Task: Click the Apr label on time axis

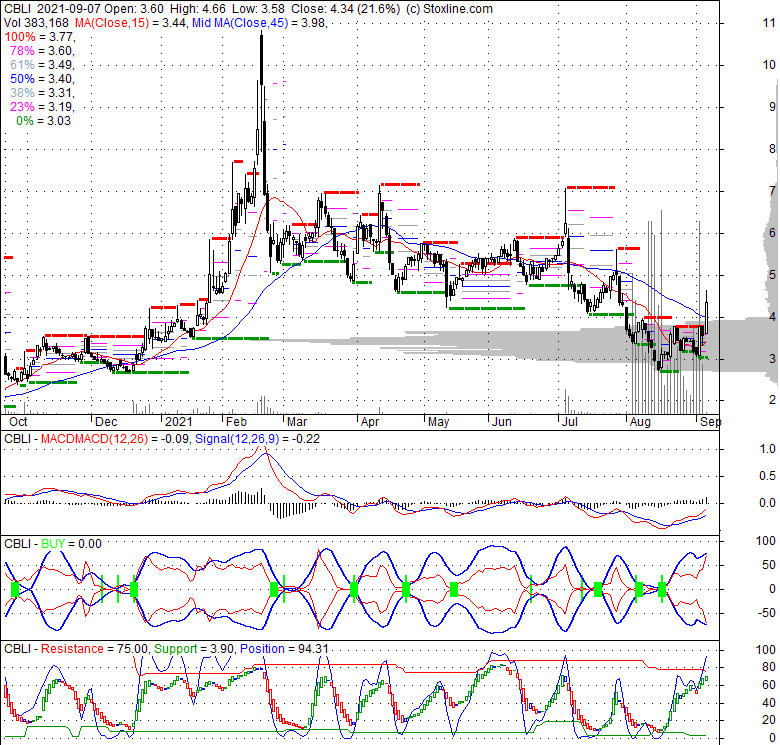Action: [x=370, y=422]
